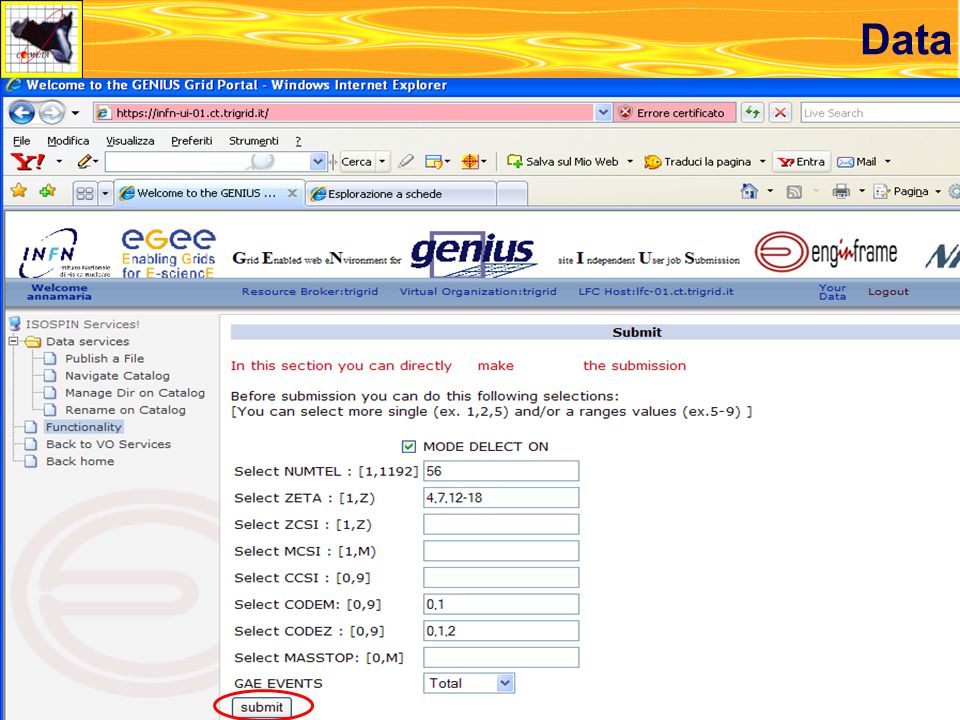The image size is (960, 720).
Task: Open the Cerca dropdown arrow
Action: [382, 162]
